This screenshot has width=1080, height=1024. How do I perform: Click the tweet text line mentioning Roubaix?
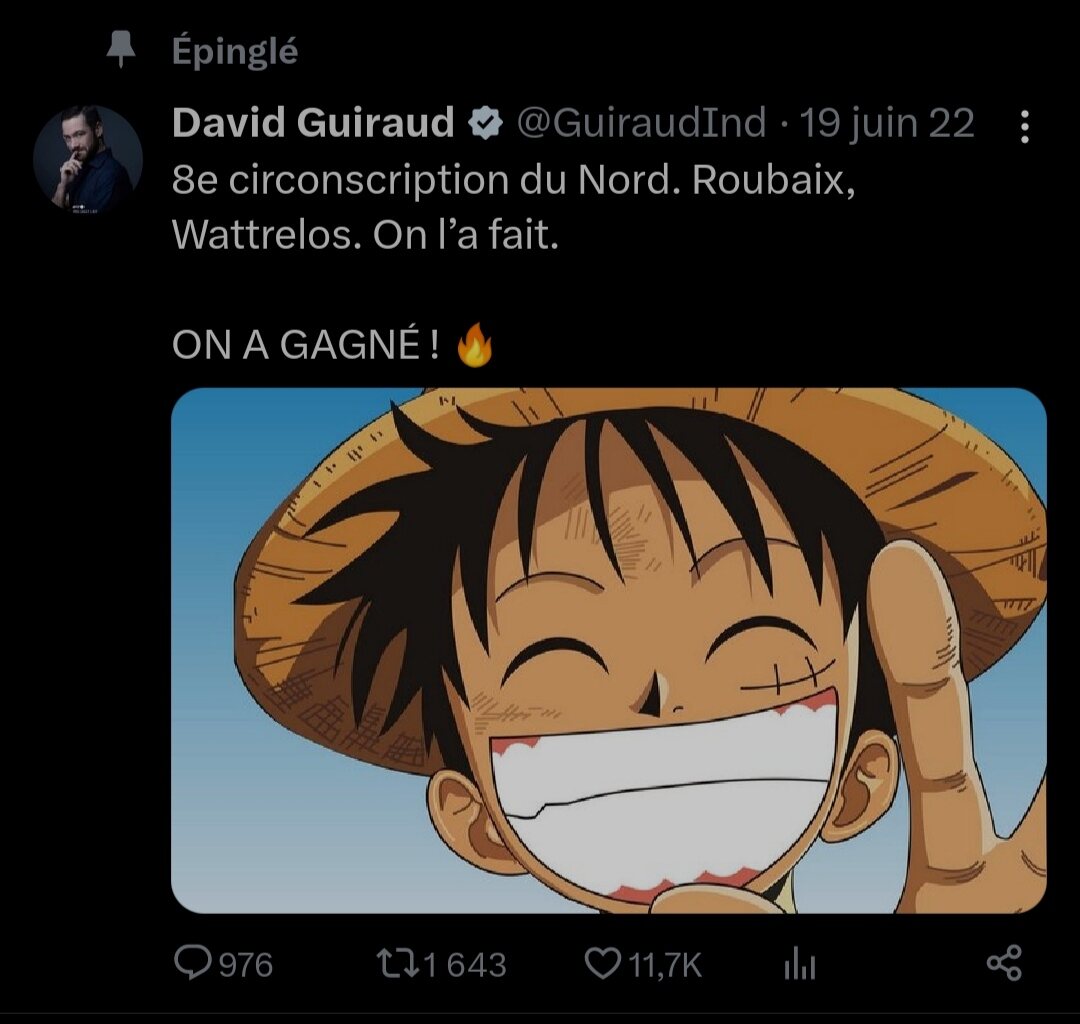[513, 180]
